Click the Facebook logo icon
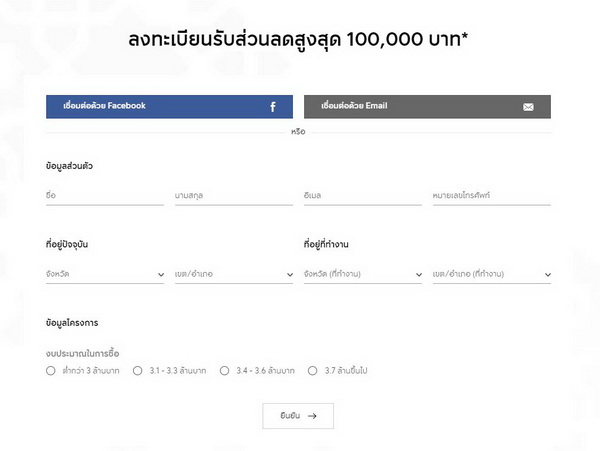Image resolution: width=600 pixels, height=451 pixels. coord(273,107)
